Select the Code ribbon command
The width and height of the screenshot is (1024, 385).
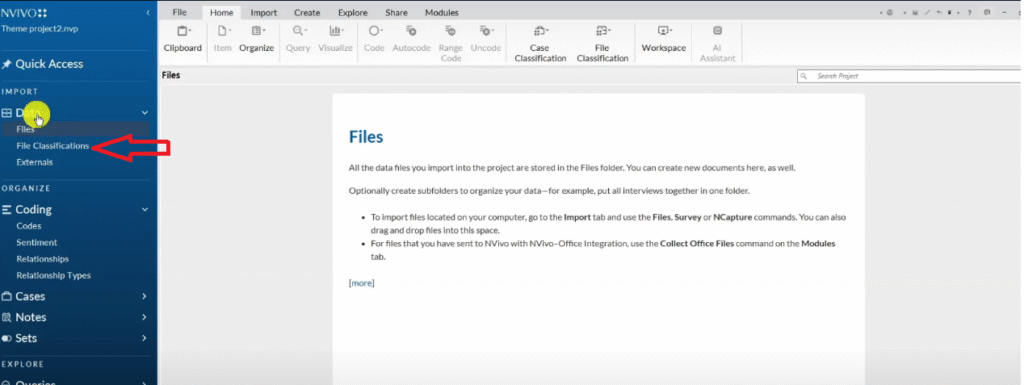click(374, 39)
